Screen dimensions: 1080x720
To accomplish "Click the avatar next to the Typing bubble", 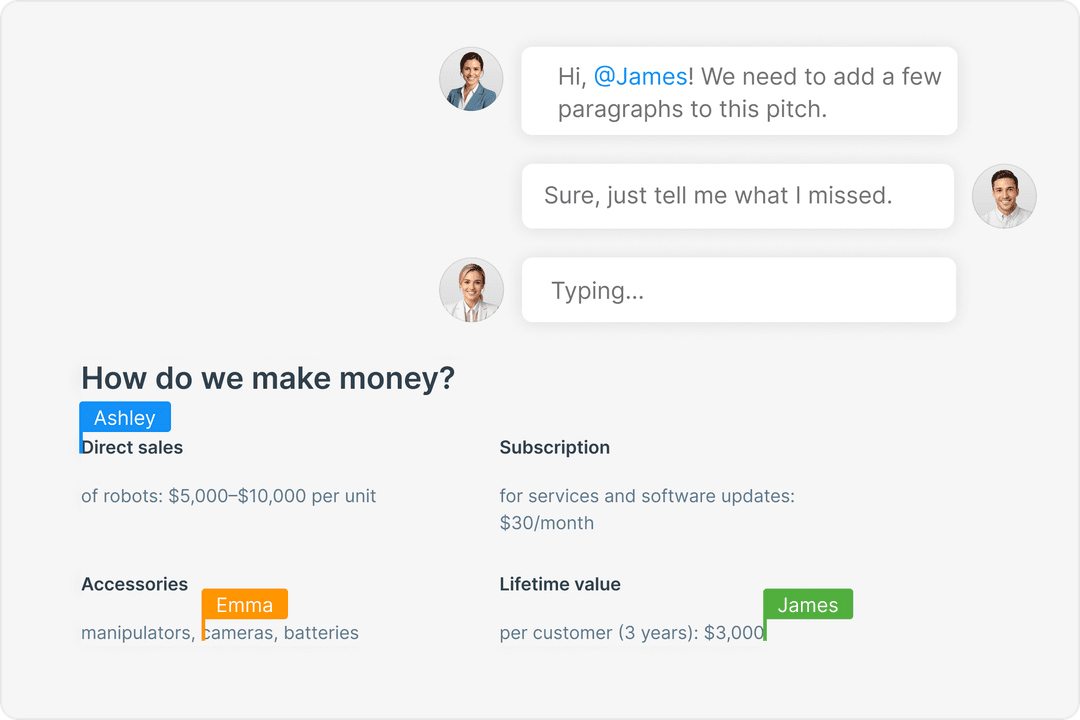I will pos(471,289).
